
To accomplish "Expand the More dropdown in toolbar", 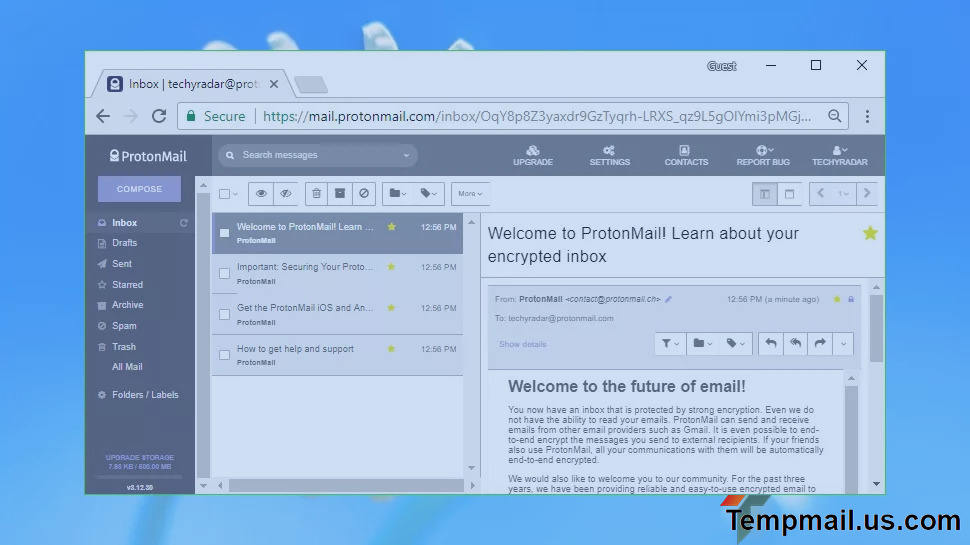I will tap(470, 194).
